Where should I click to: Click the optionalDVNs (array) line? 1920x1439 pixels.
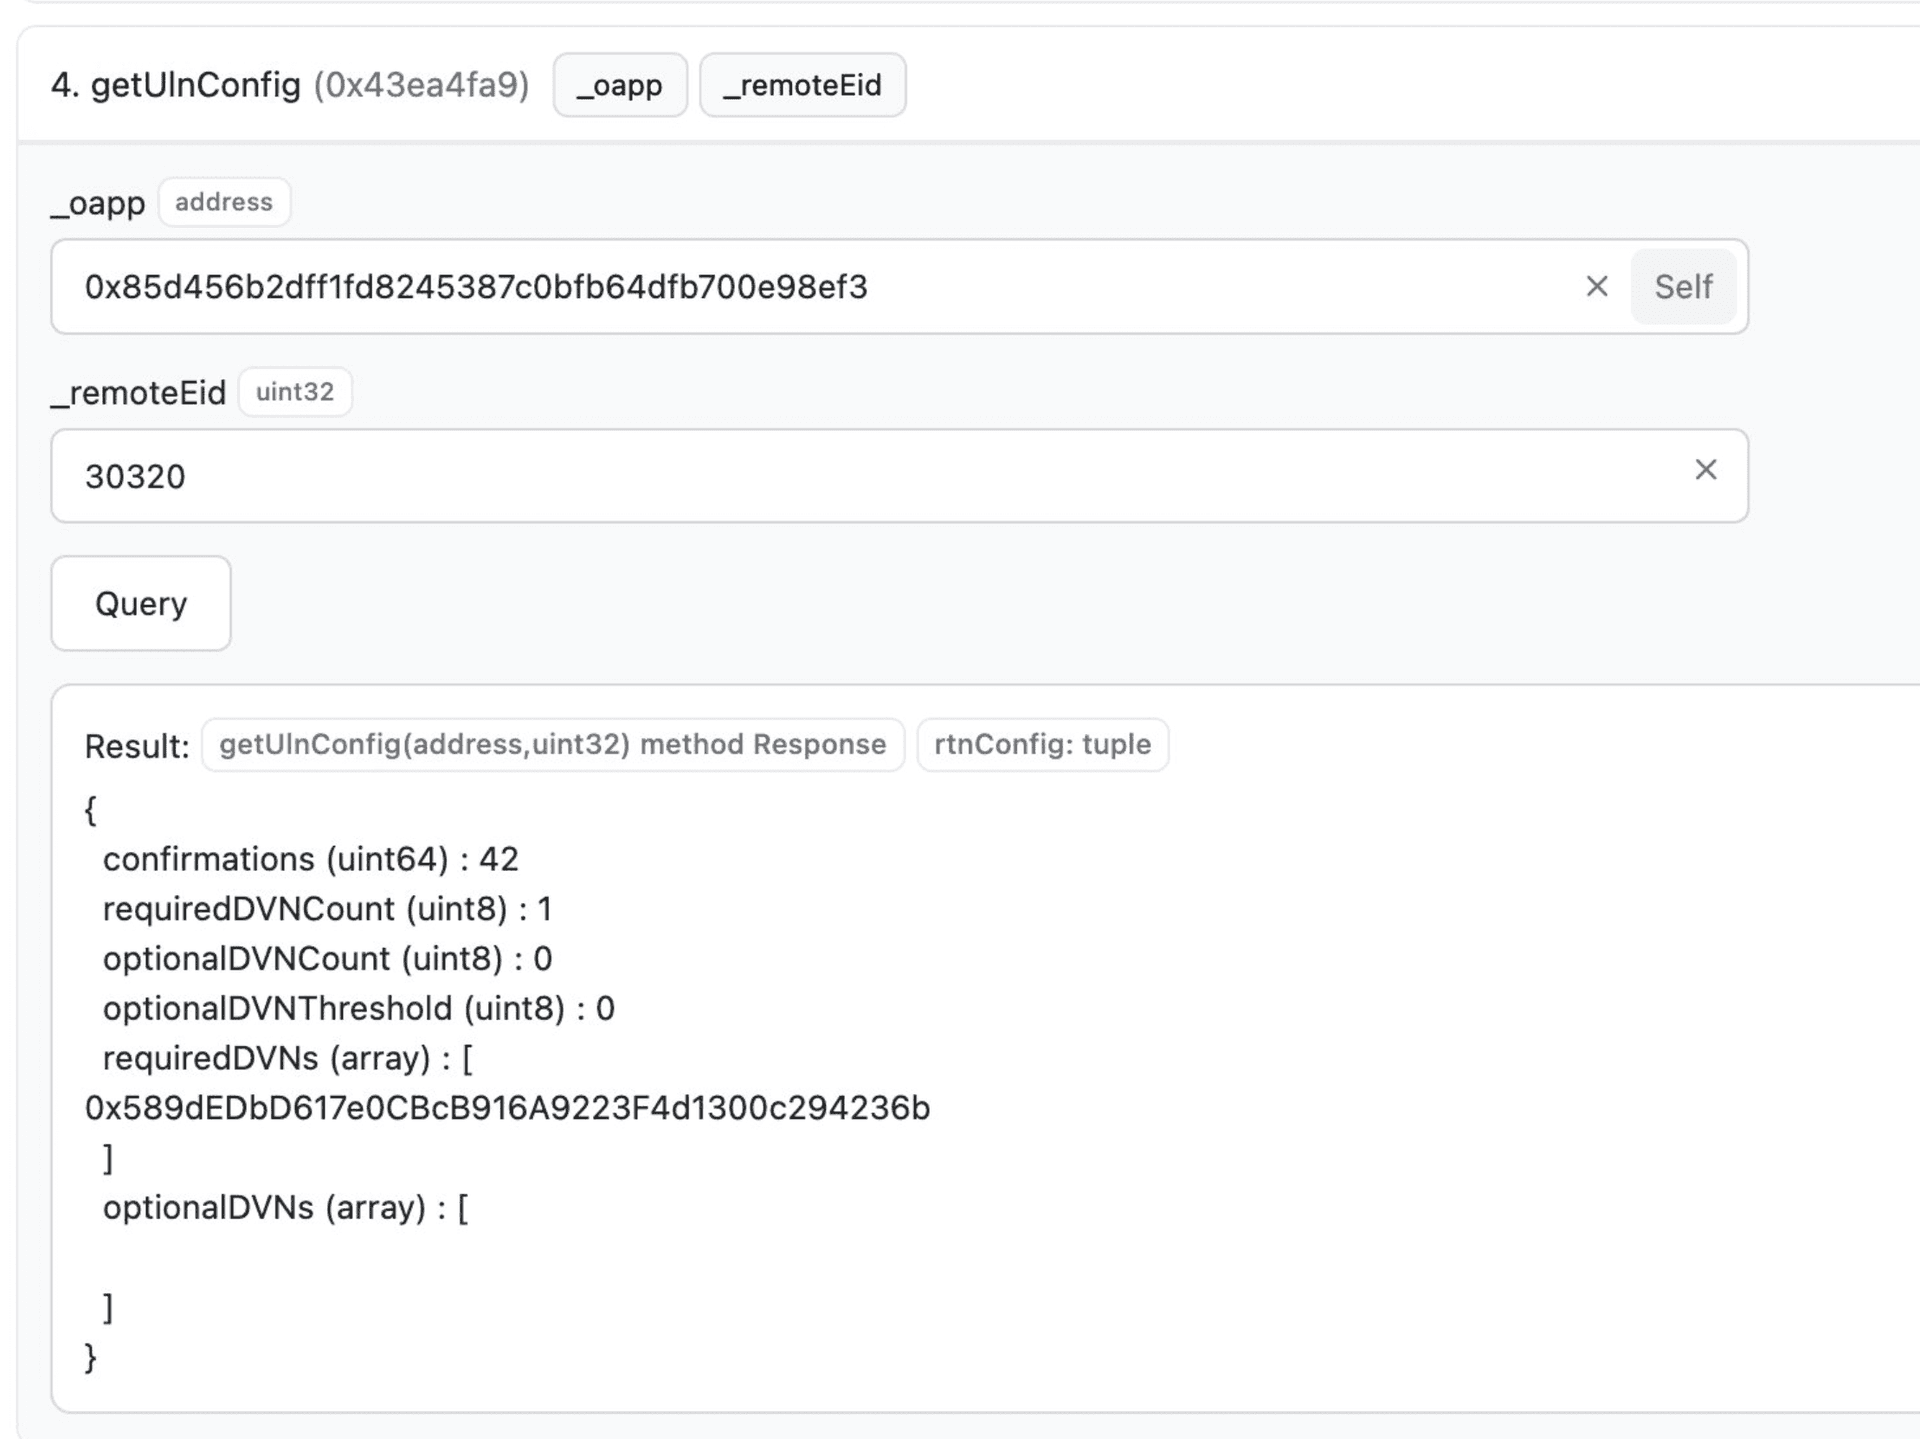pos(285,1208)
